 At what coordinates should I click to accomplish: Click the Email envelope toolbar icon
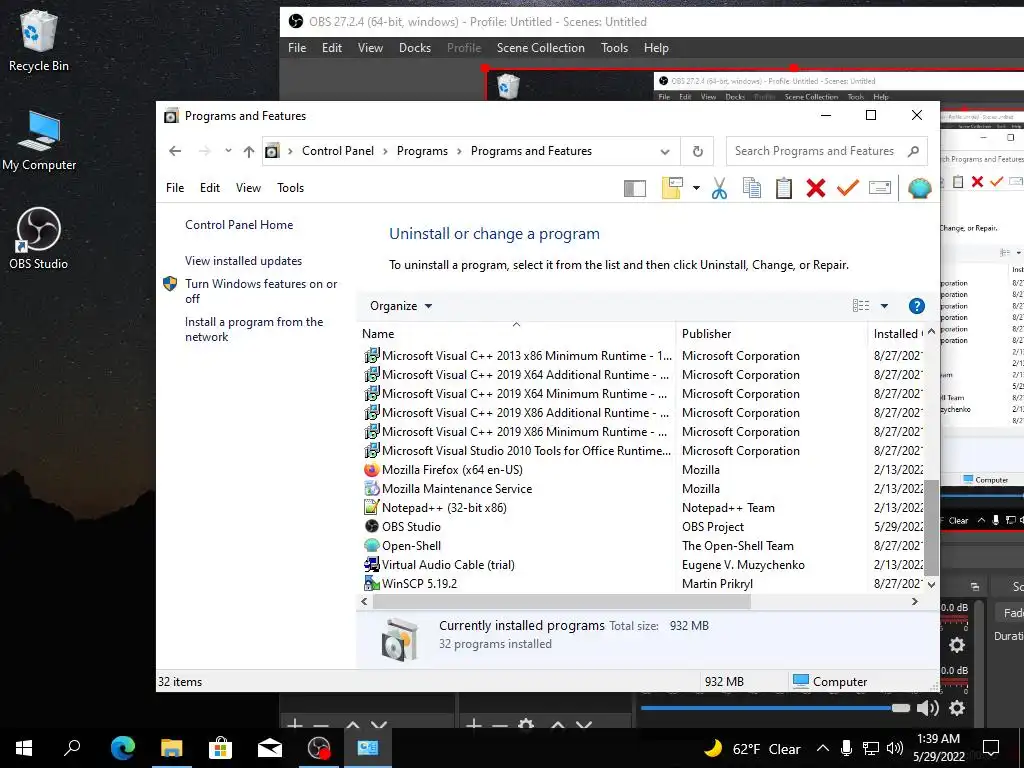tap(880, 188)
